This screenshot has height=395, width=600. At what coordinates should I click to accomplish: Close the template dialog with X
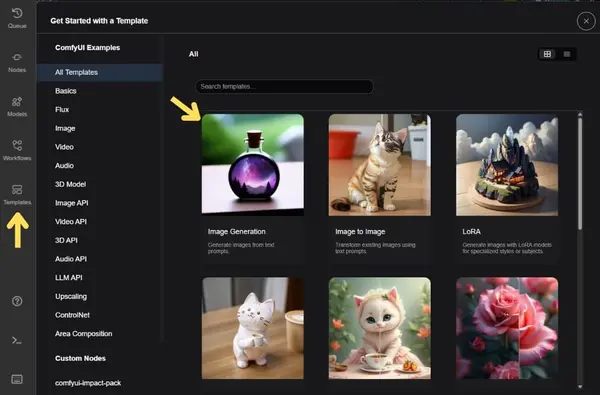[x=586, y=21]
